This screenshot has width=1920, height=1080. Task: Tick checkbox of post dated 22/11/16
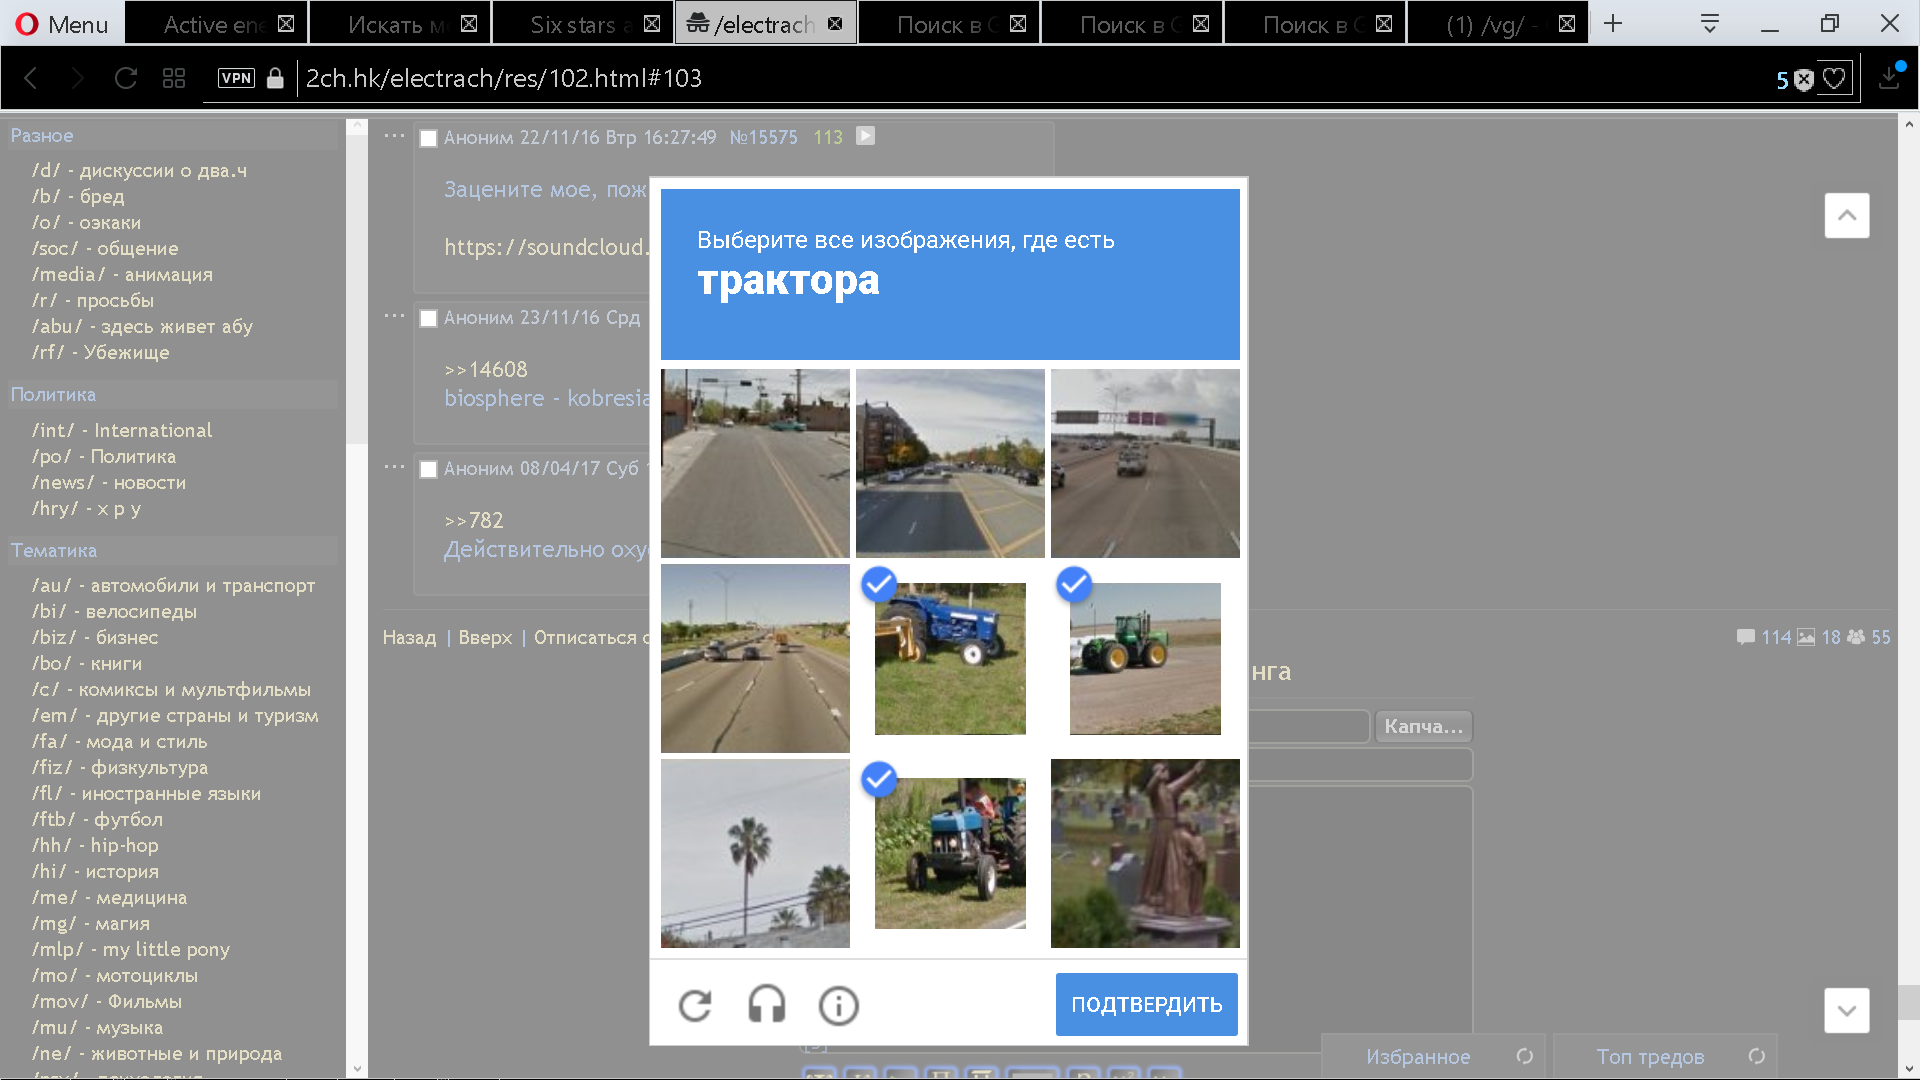429,138
